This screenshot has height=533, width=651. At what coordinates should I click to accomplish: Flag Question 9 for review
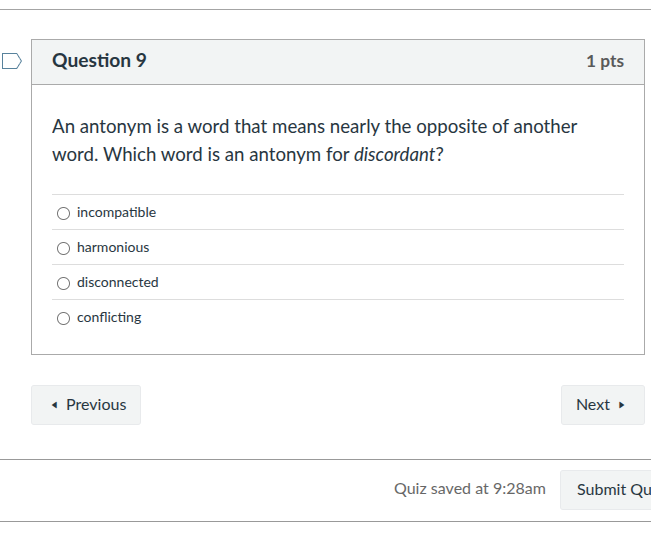pos(11,61)
